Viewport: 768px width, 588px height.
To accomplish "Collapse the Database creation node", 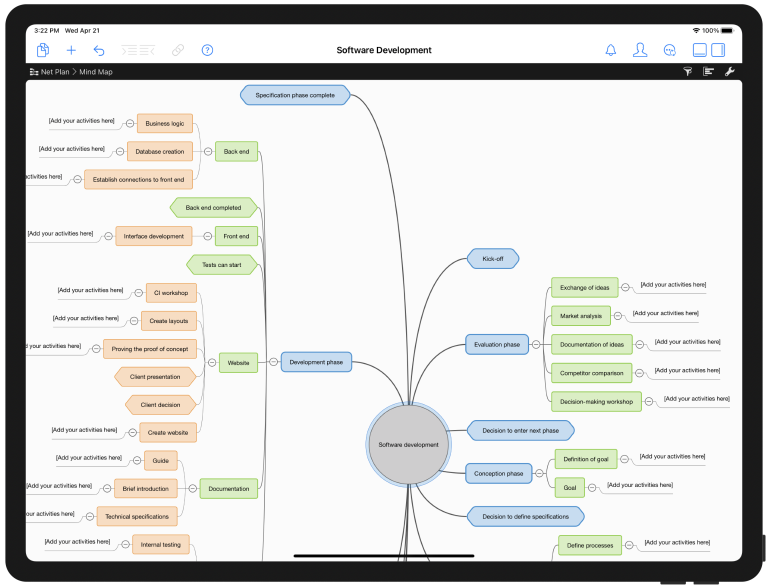I will point(120,151).
